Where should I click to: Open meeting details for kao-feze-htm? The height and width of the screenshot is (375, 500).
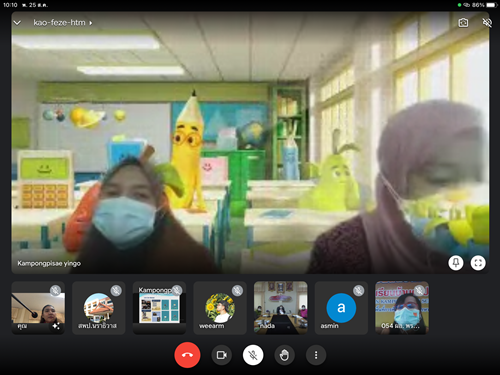pyautogui.click(x=63, y=23)
